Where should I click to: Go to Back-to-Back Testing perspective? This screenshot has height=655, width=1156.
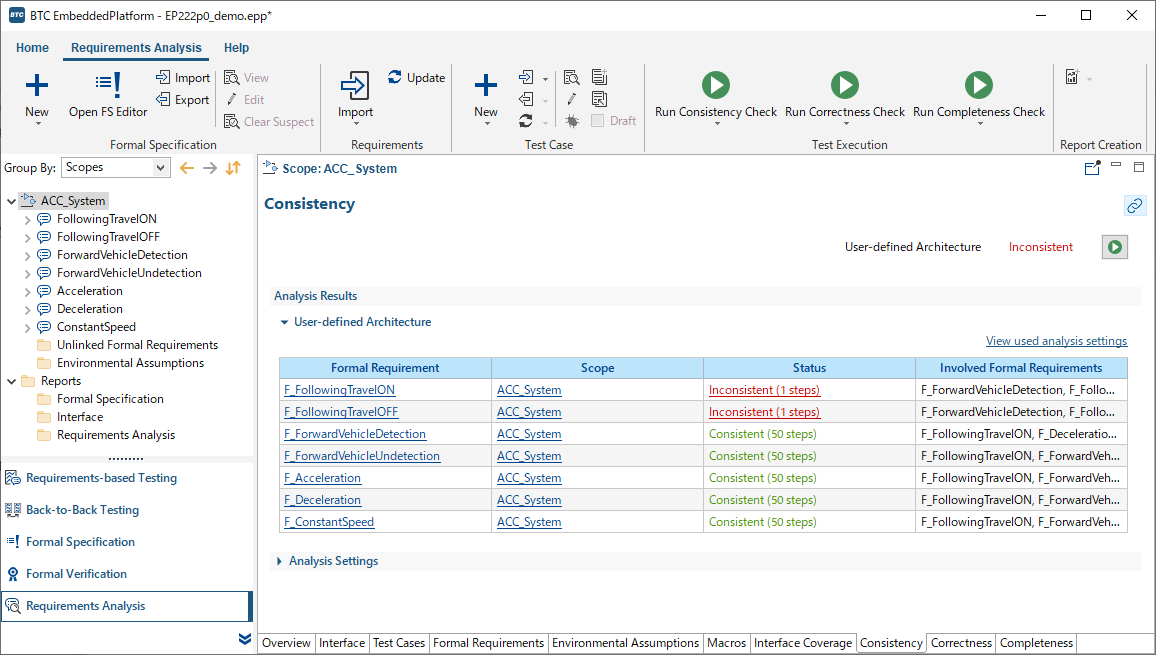[82, 510]
